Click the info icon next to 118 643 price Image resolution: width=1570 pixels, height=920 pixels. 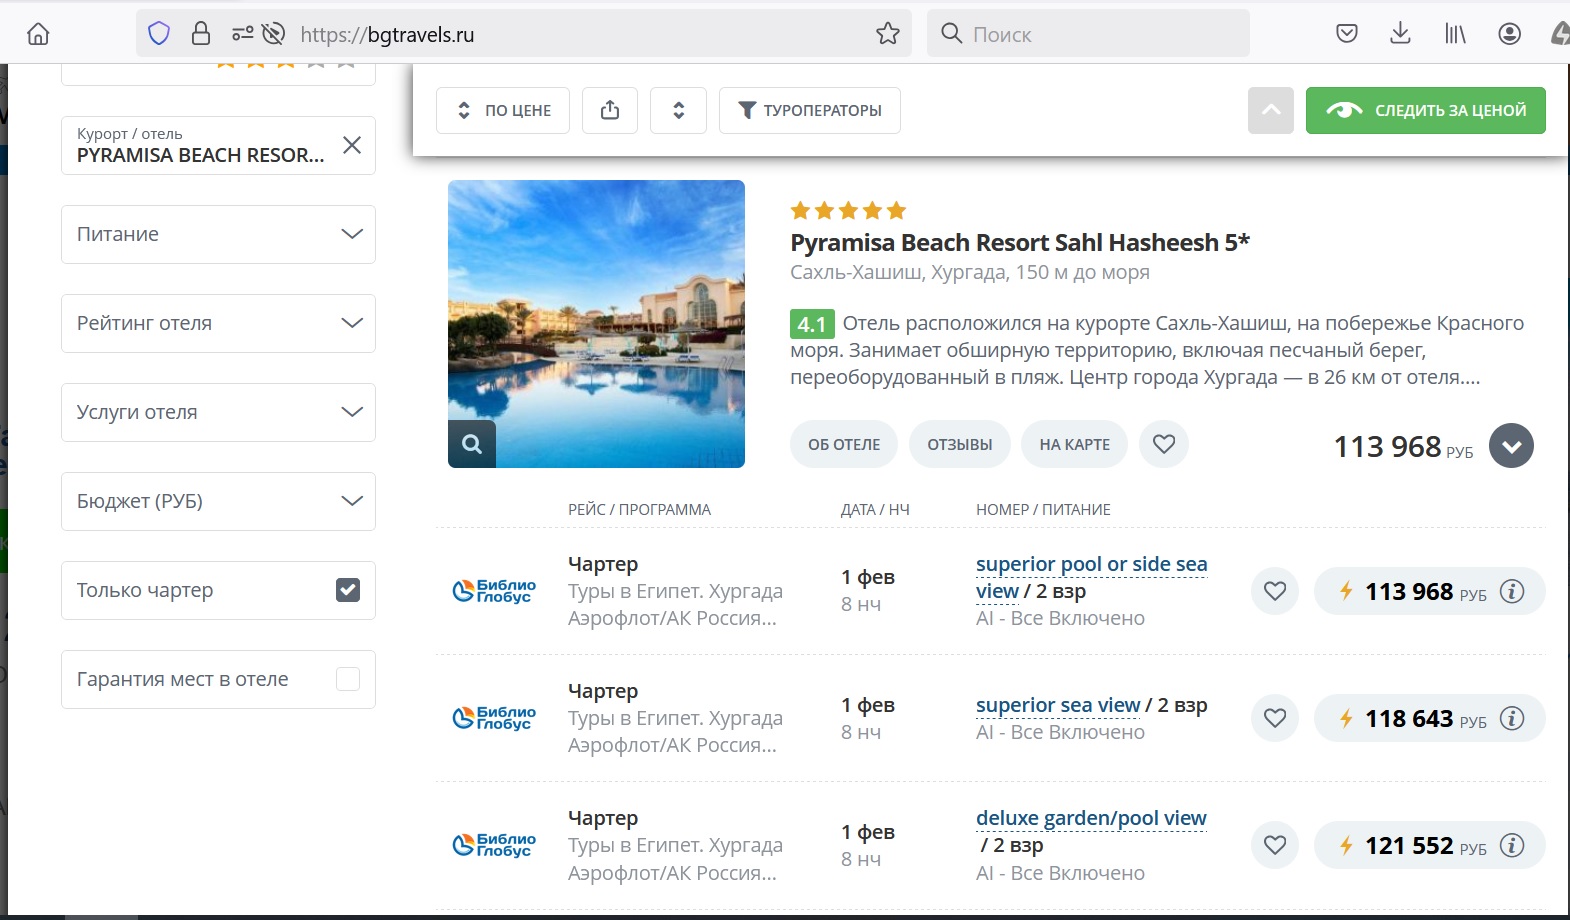point(1512,718)
